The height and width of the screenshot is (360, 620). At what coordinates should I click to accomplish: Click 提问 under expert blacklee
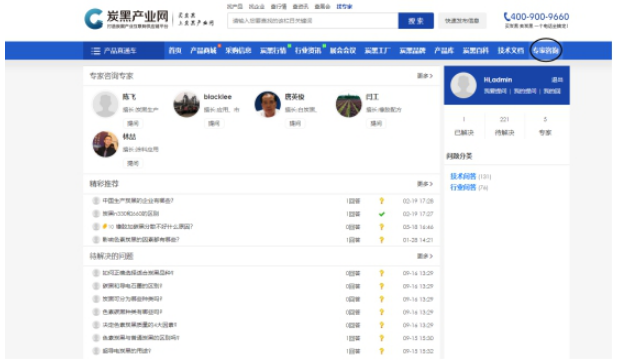click(214, 123)
